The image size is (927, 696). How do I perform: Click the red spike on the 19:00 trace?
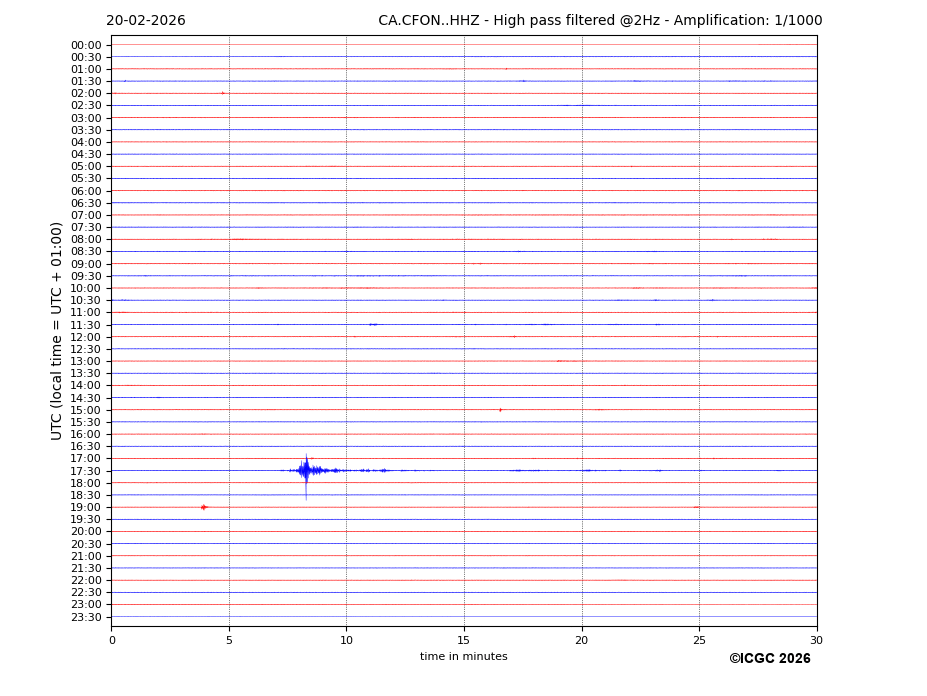[x=203, y=507]
